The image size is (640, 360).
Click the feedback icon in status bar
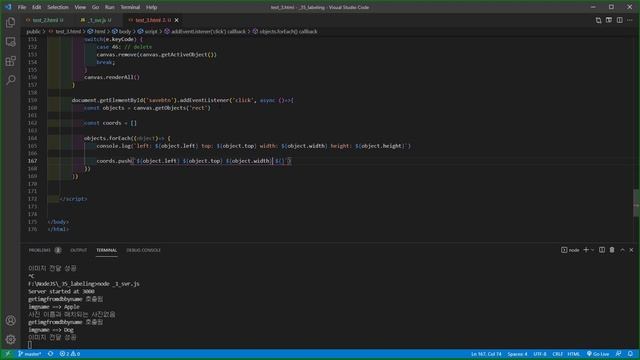point(619,354)
